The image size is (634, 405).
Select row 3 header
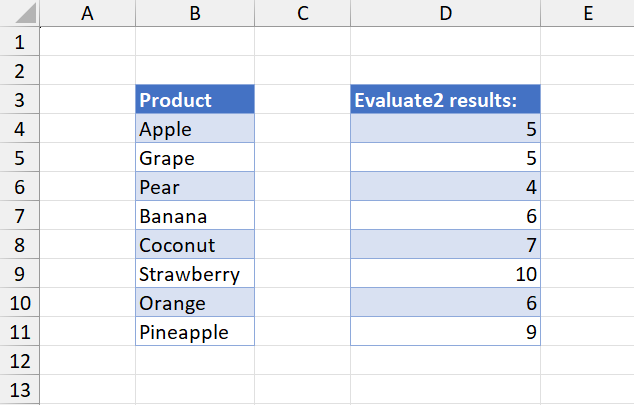click(20, 99)
